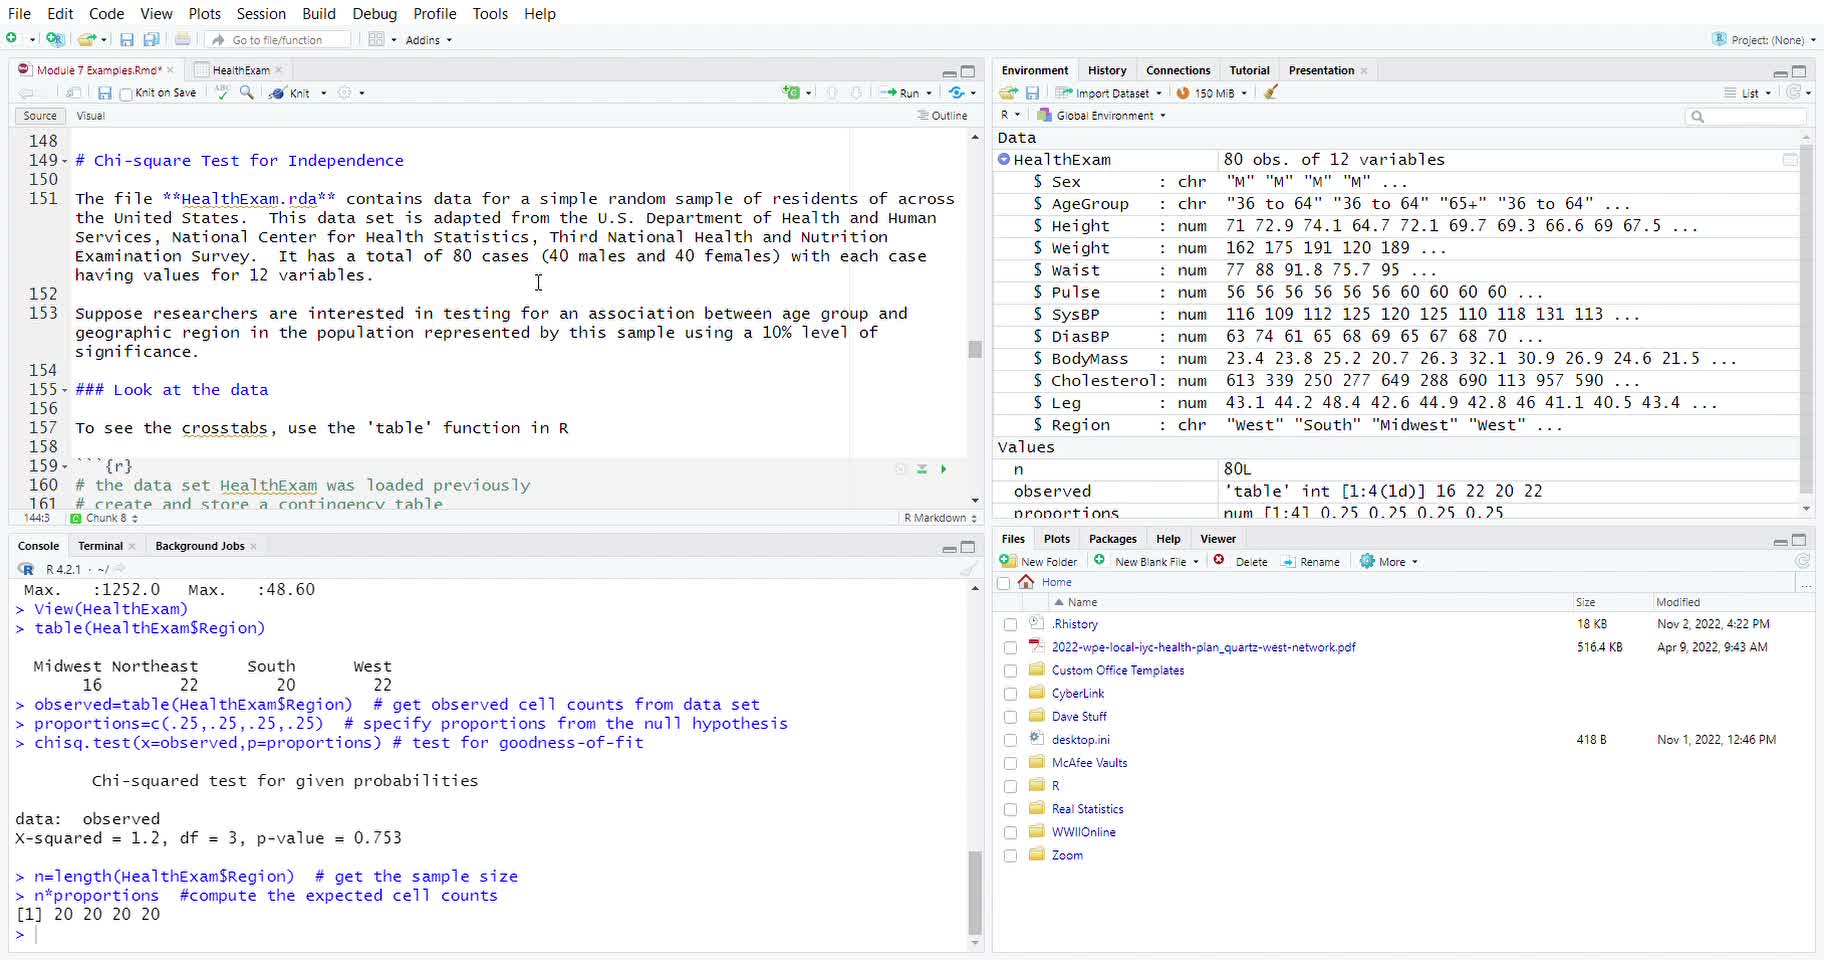
Task: Click the Create Project icon
Action: click(55, 39)
